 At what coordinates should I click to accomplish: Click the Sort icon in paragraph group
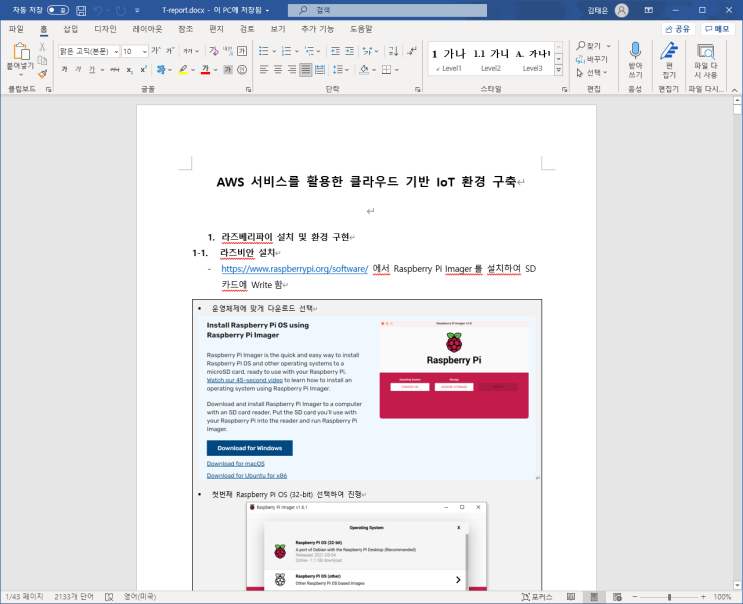point(393,51)
